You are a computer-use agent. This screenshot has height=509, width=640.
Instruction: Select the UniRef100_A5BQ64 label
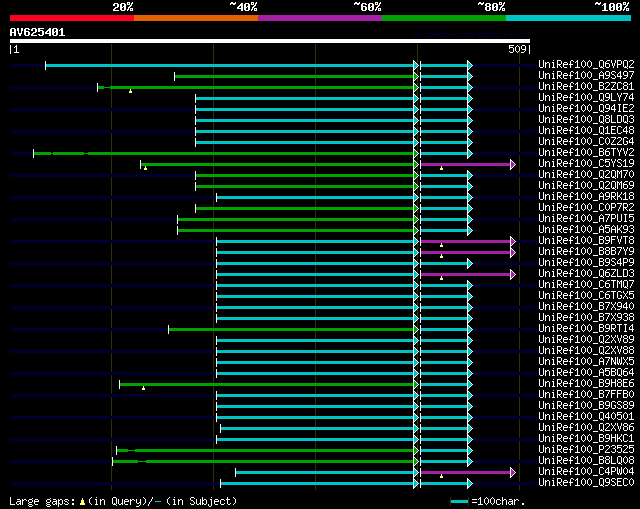[586, 373]
